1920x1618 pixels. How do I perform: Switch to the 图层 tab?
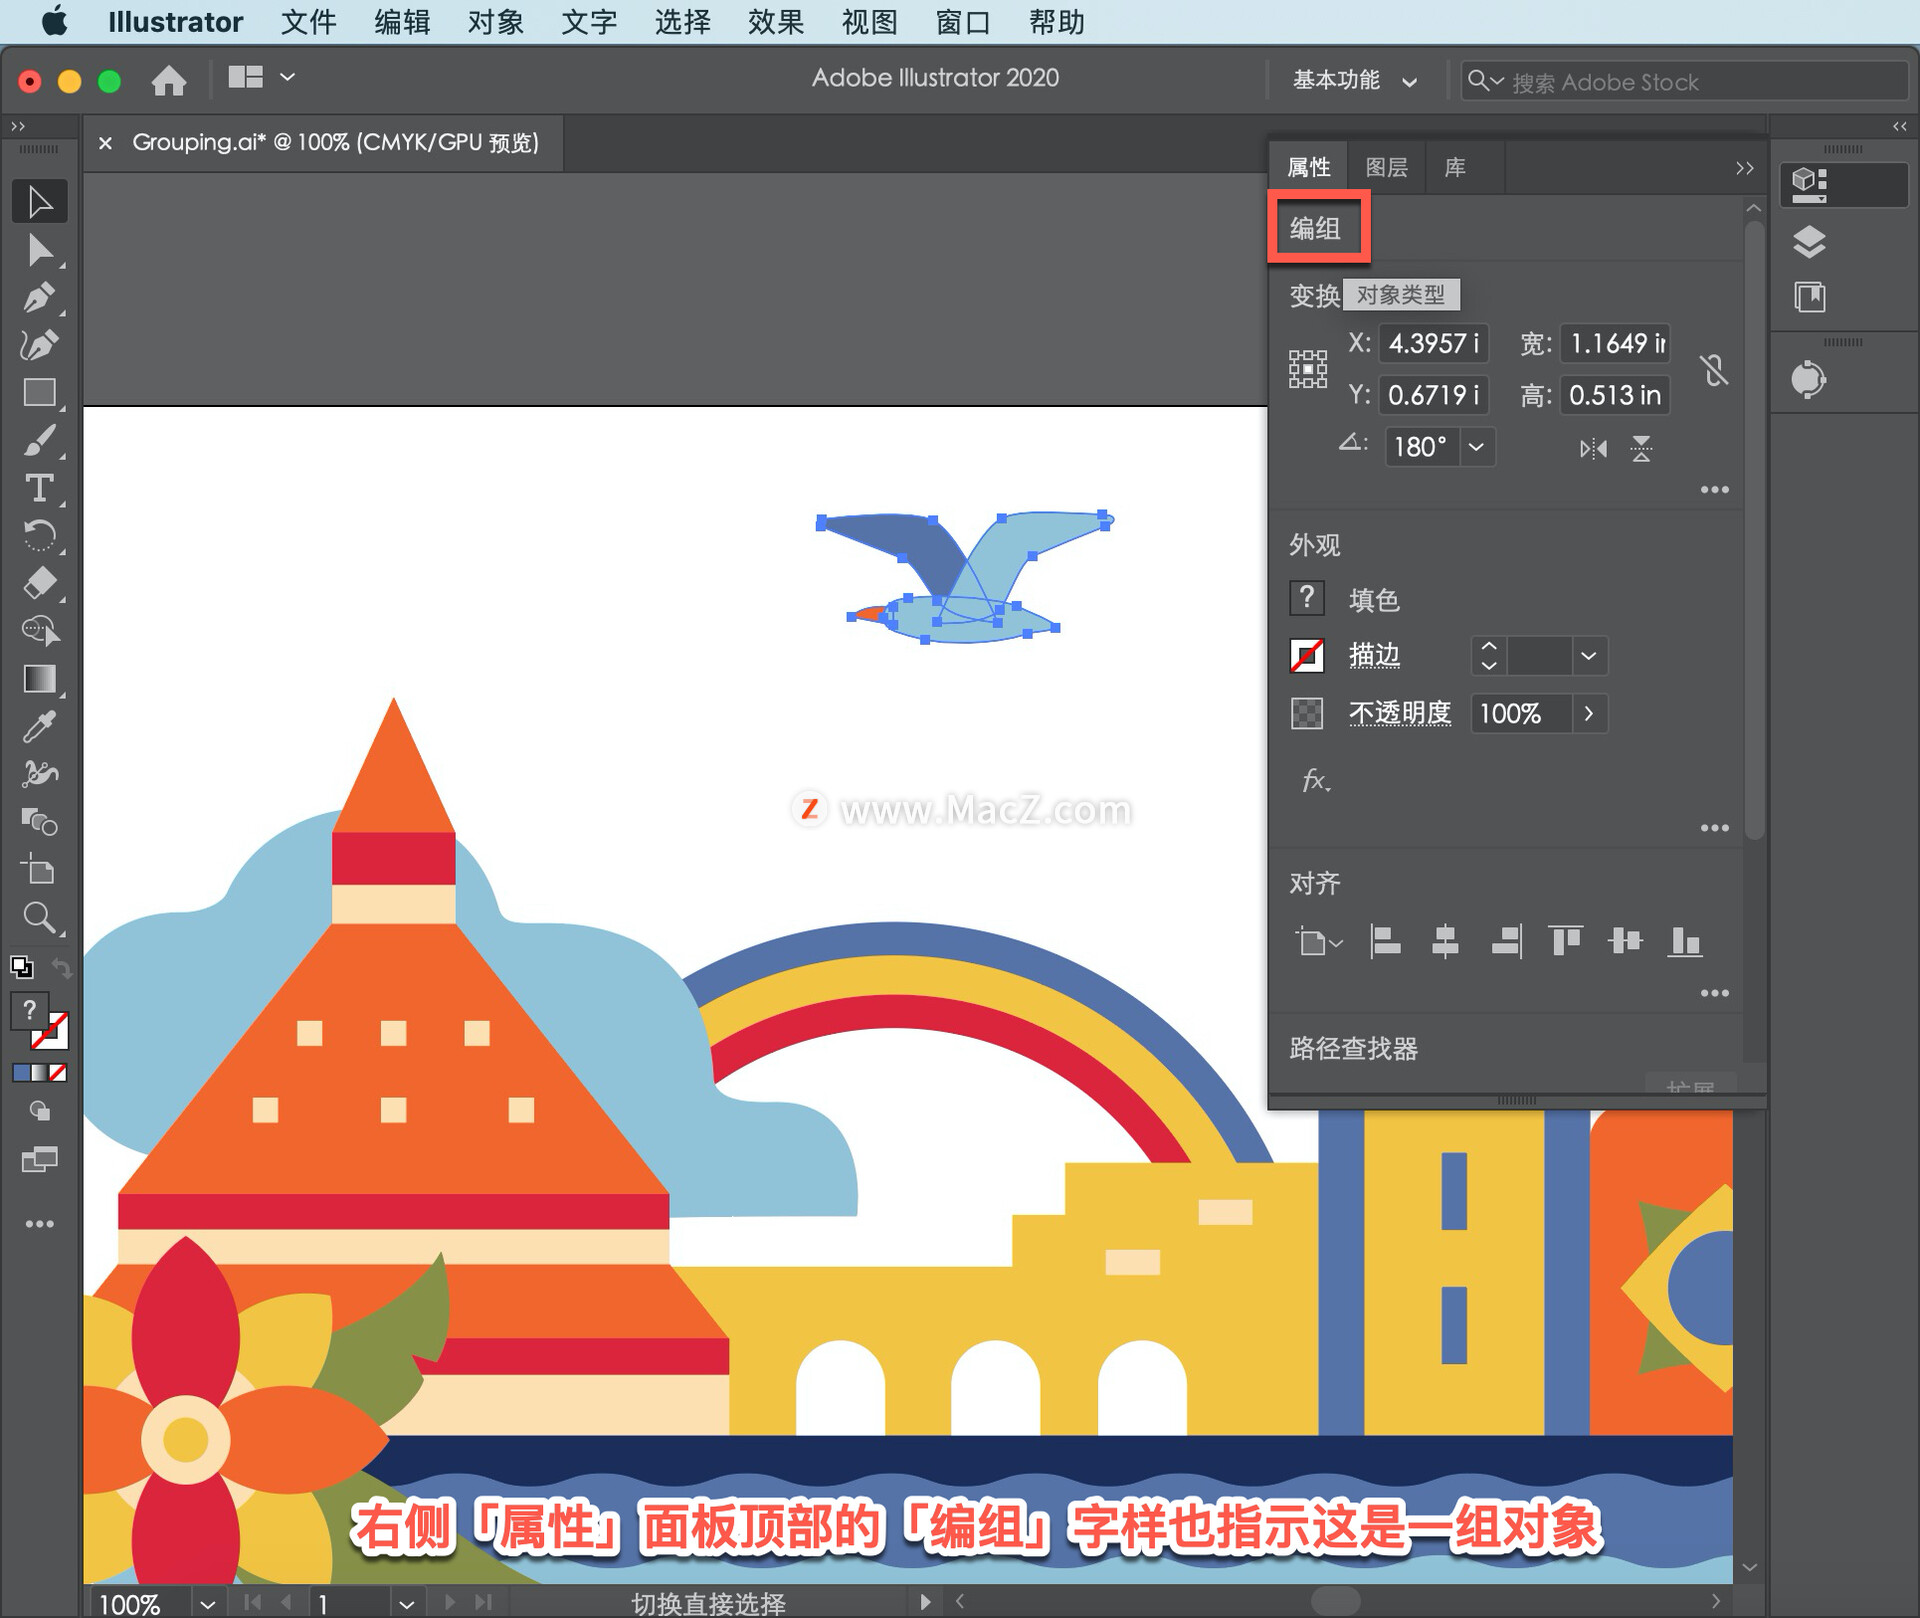1386,167
